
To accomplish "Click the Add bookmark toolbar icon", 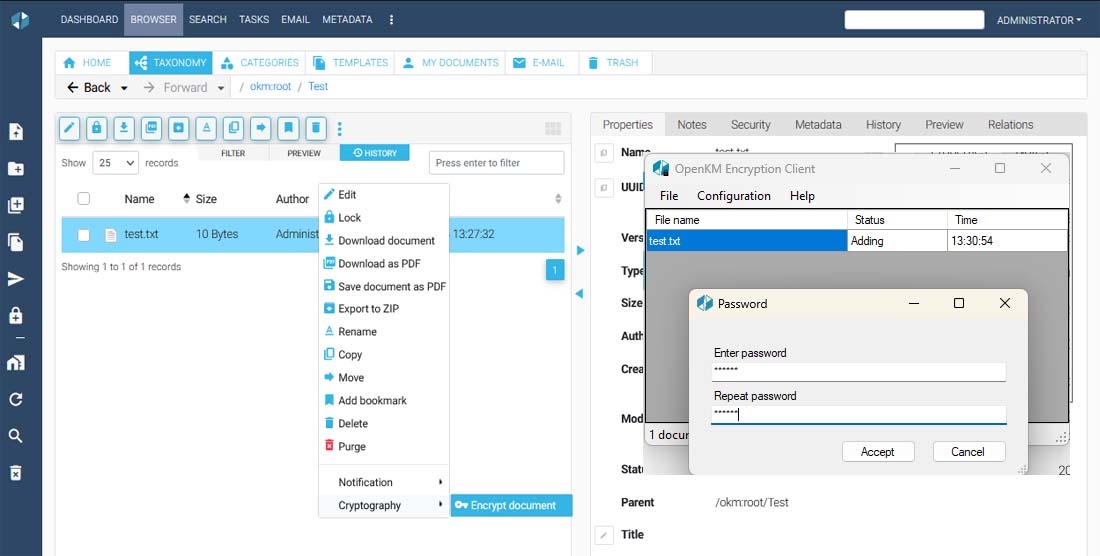I will [288, 128].
